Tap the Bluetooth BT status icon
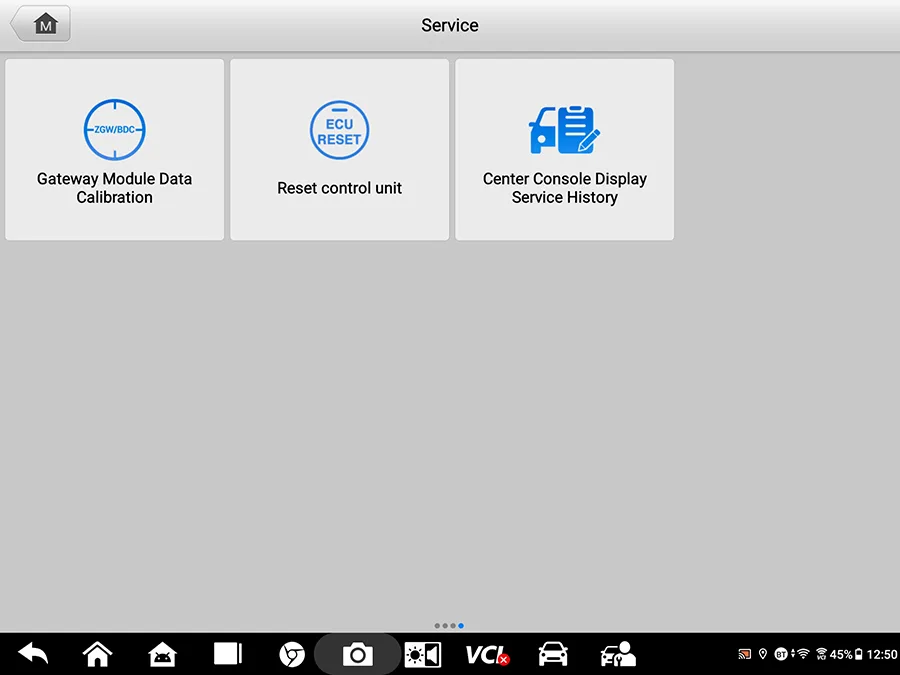The height and width of the screenshot is (675, 900). pos(781,654)
